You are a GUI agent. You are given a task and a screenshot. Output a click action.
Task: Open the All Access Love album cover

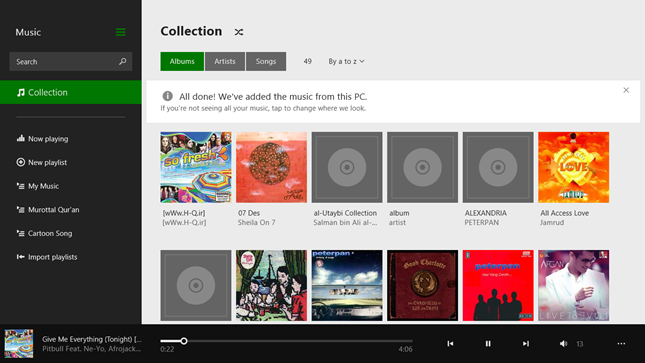[x=574, y=167]
